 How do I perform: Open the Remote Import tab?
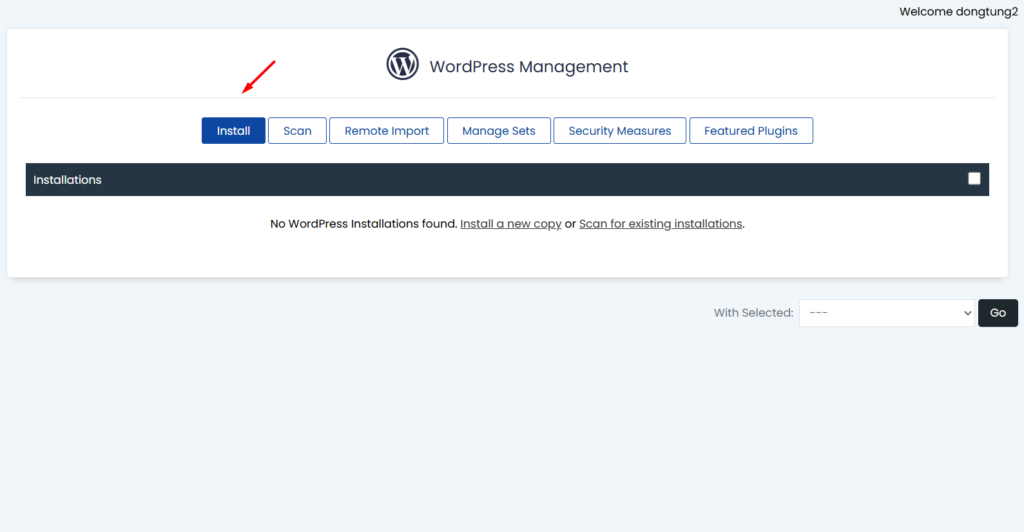(387, 131)
